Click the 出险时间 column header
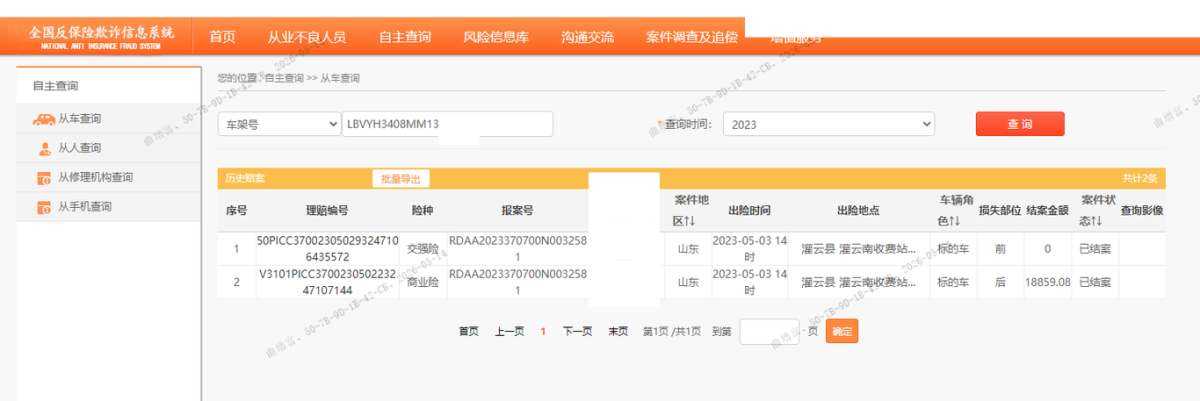Screen dimensions: 1200x401 tap(749, 211)
